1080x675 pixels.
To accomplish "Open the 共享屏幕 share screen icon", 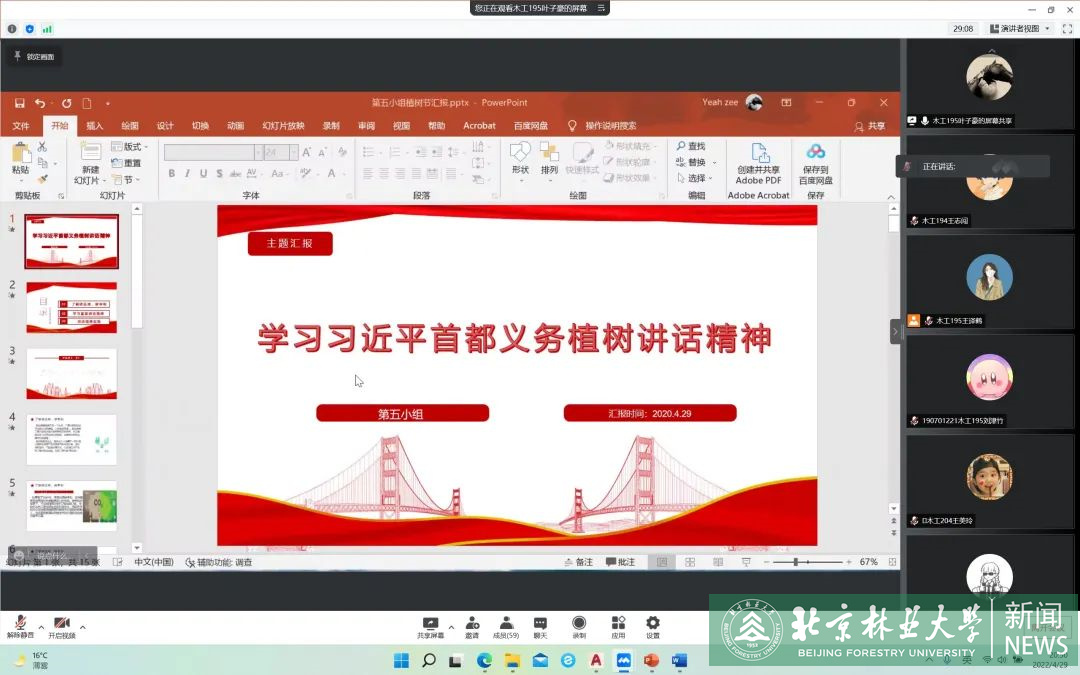I will click(x=431, y=623).
